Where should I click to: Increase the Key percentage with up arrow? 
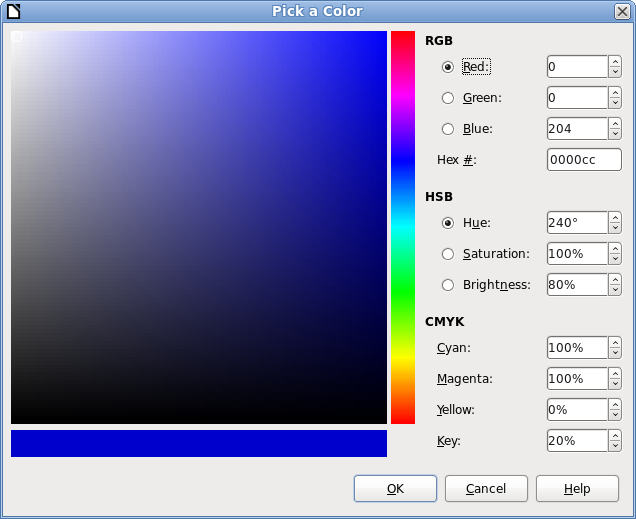(614, 435)
